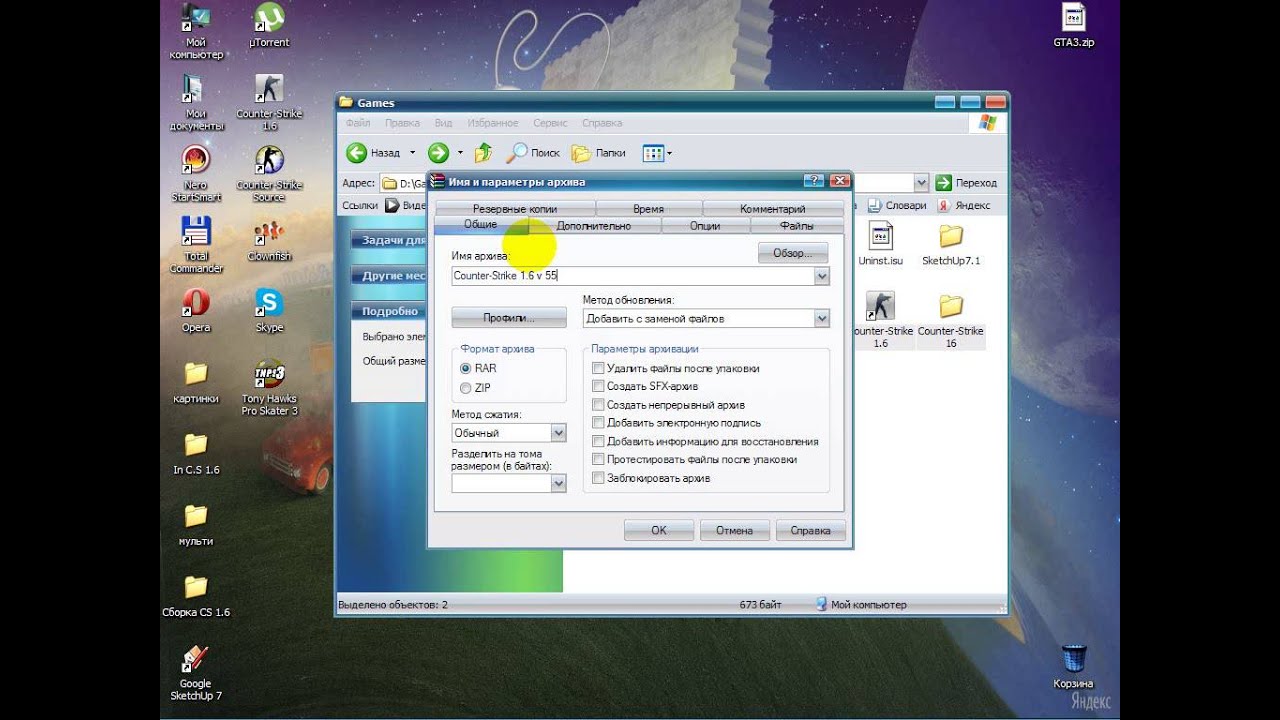
Task: Enable Удалить файлы после упаковки
Action: point(598,368)
